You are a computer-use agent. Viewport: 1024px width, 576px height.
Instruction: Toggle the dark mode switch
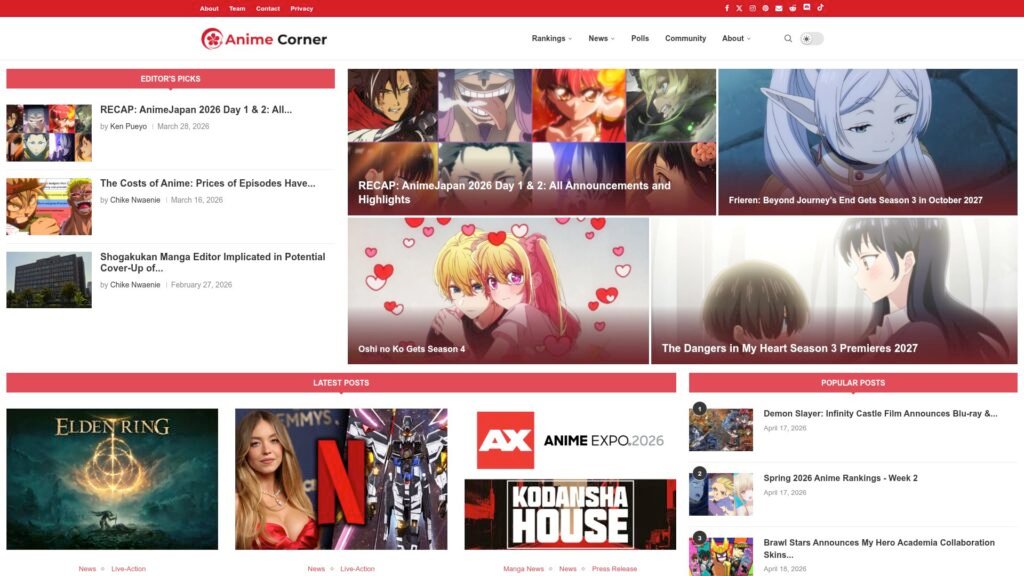tap(811, 39)
